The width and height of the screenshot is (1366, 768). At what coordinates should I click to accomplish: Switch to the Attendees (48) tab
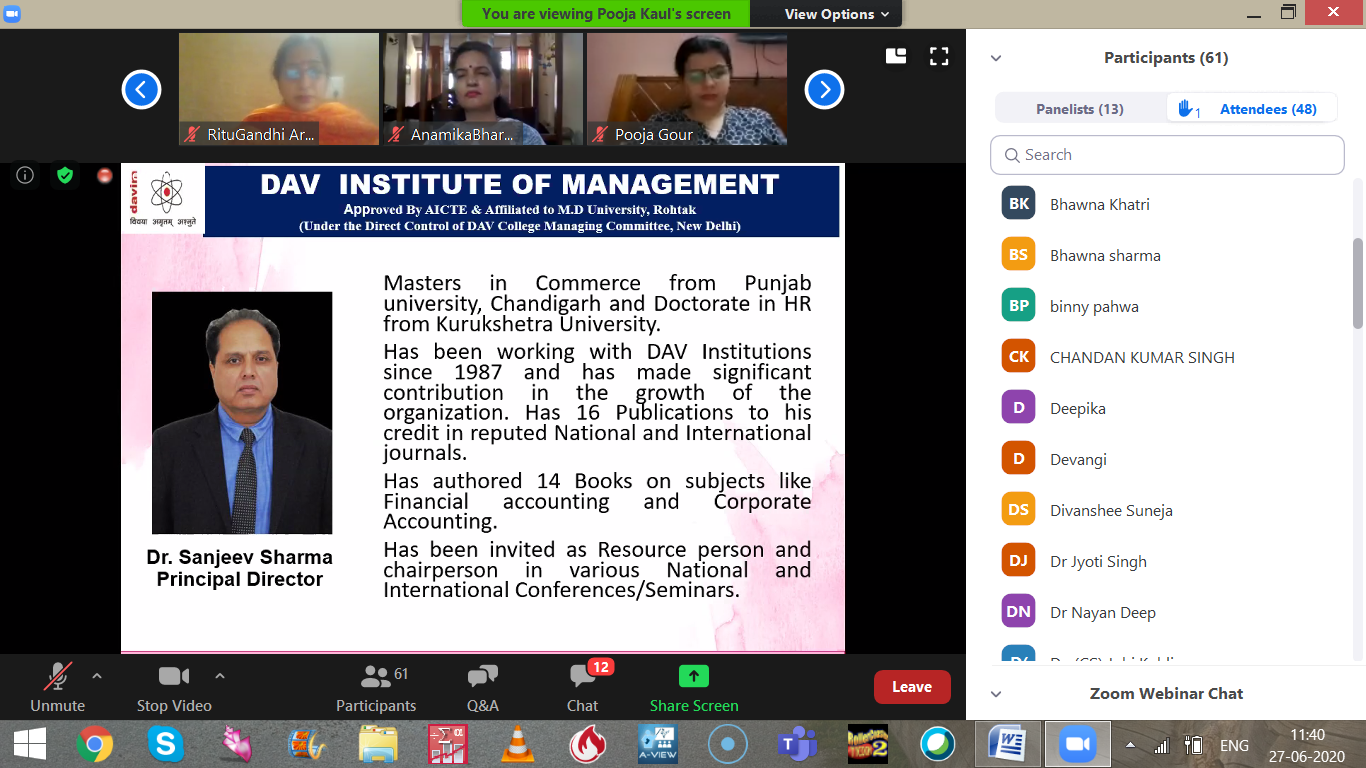pos(1252,109)
